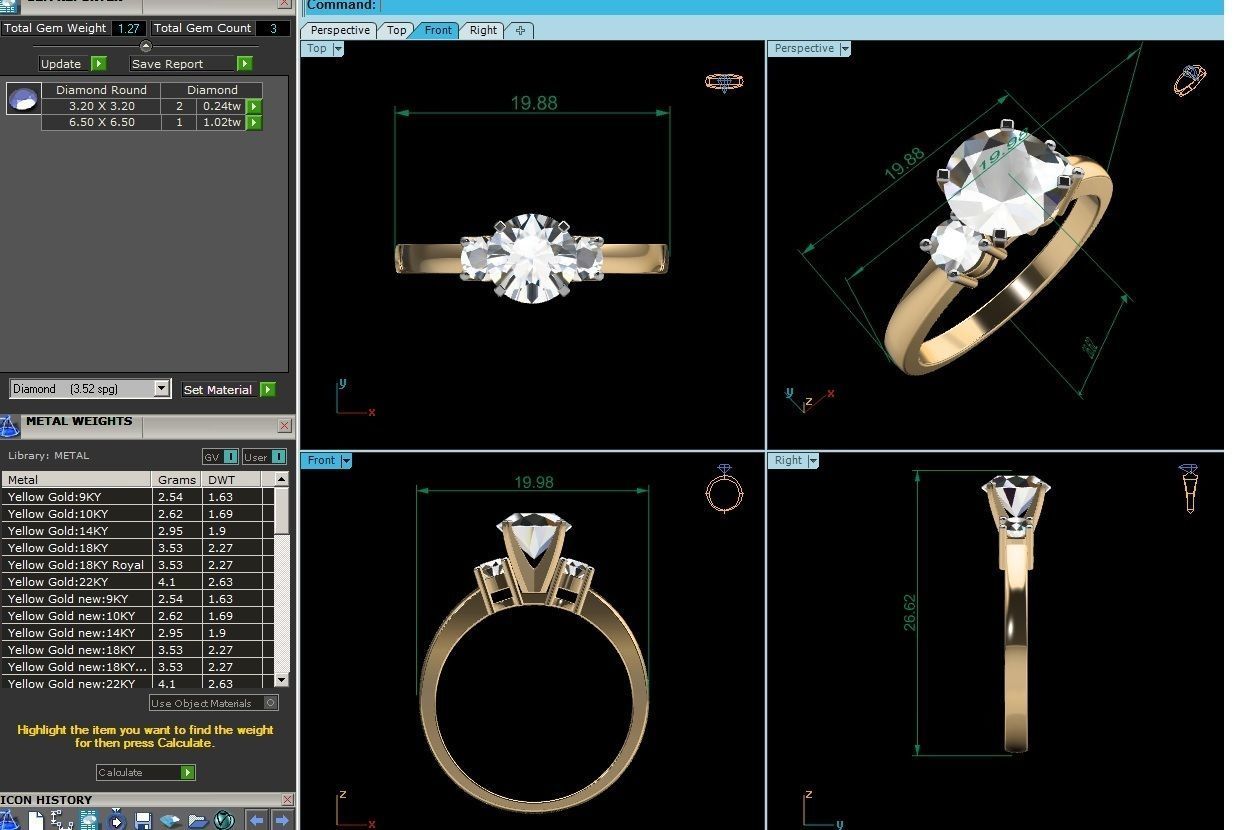This screenshot has height=830, width=1258.
Task: Switch to the Perspective viewport tab
Action: pos(340,30)
